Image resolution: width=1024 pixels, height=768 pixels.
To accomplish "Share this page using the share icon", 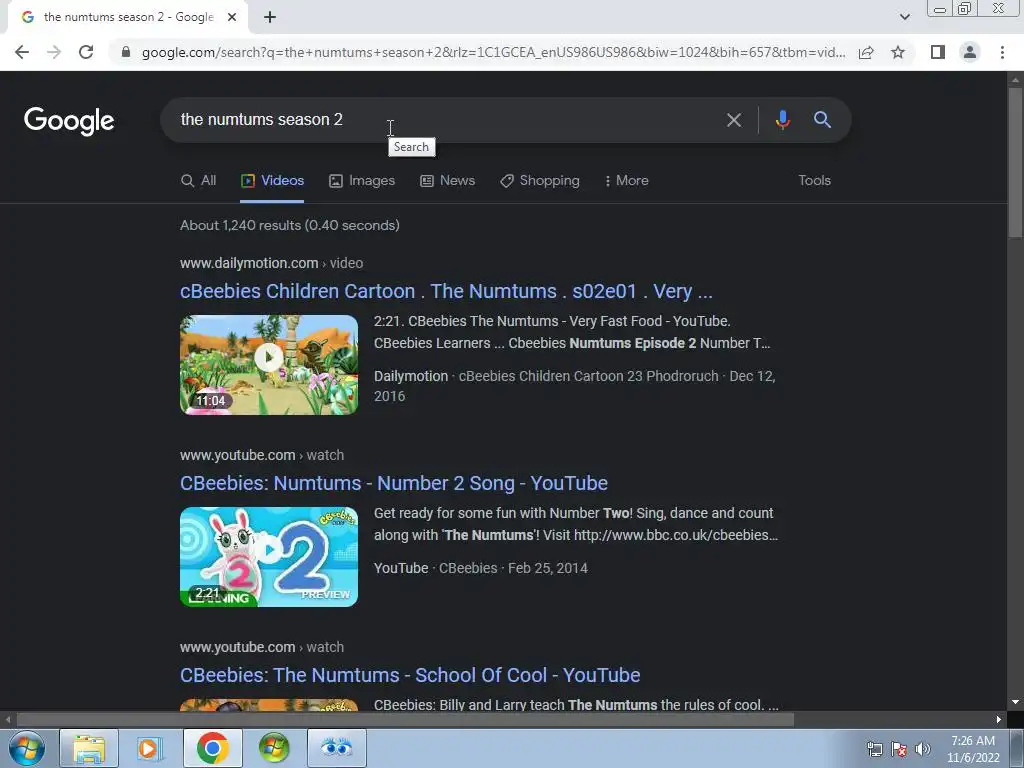I will (x=866, y=52).
